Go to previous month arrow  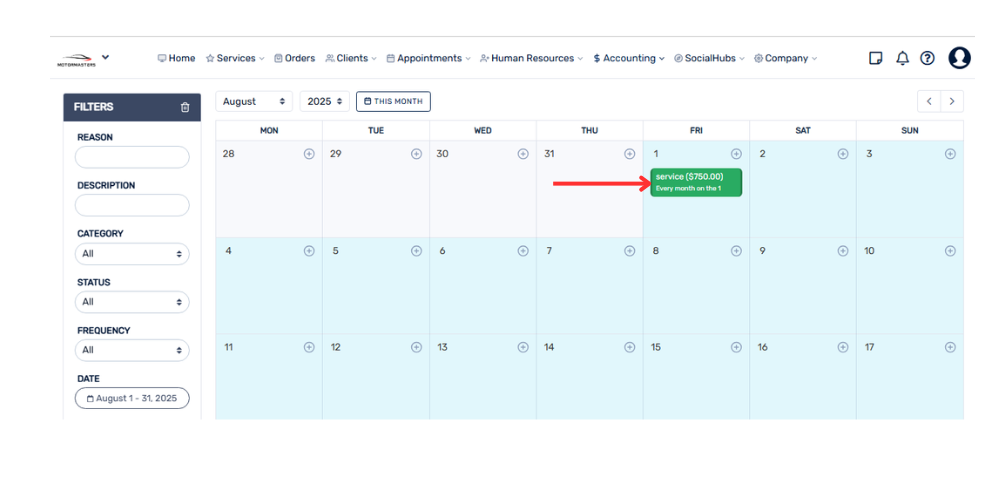point(929,101)
